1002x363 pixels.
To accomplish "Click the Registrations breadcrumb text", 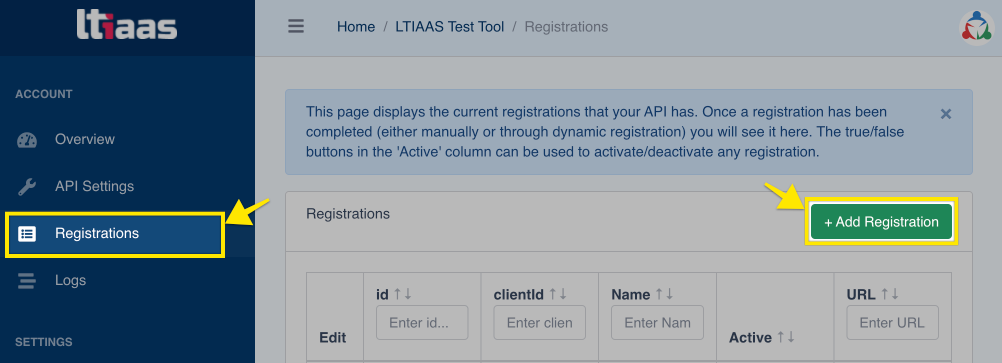I will tap(566, 27).
